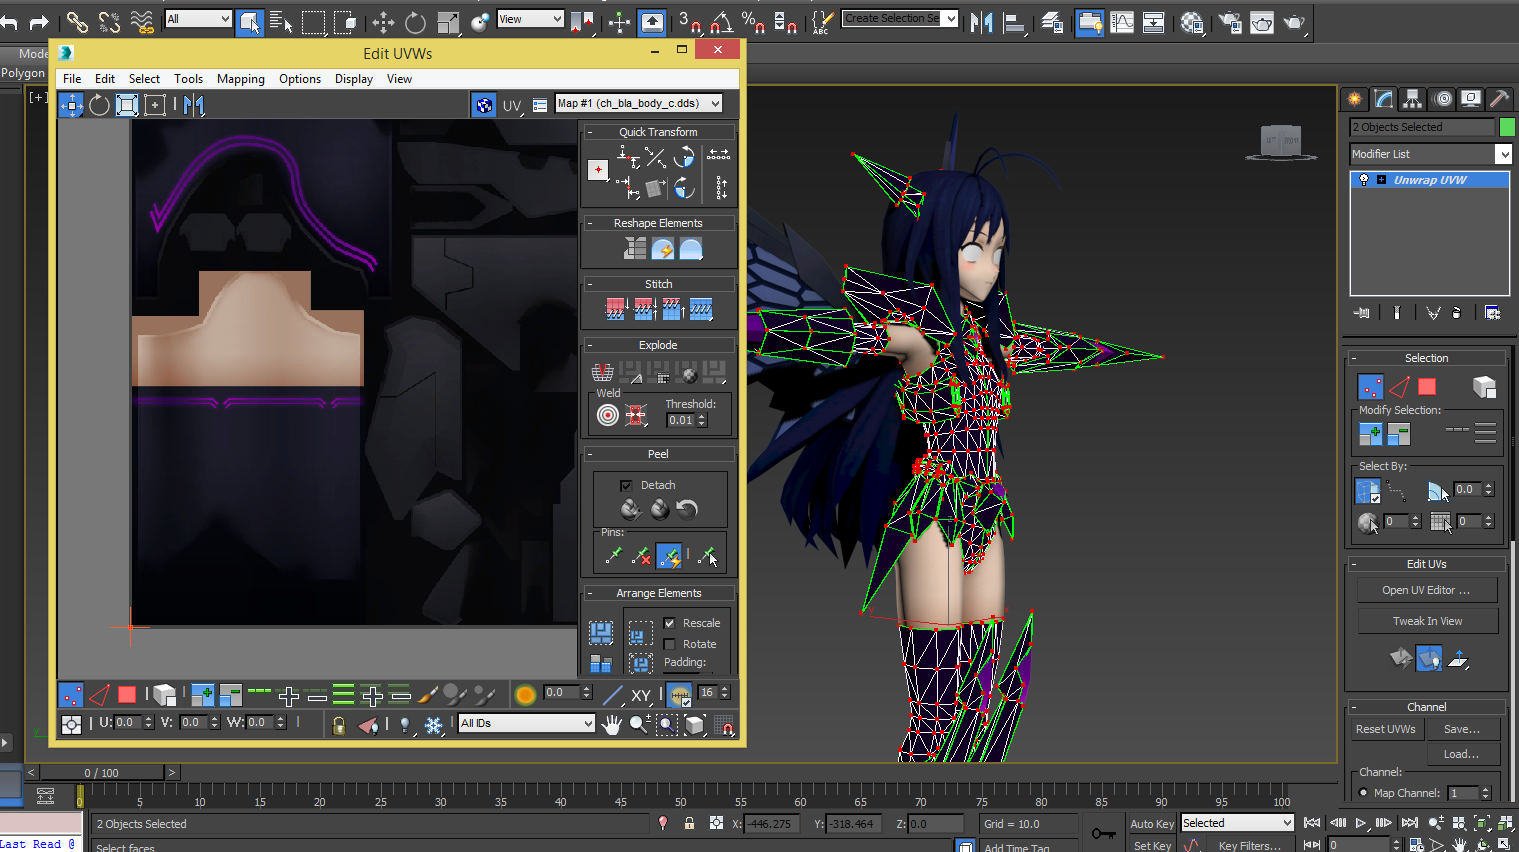Screen dimensions: 1519x852
Task: Enable the Rotate checkbox in Arrange Elements
Action: (670, 644)
